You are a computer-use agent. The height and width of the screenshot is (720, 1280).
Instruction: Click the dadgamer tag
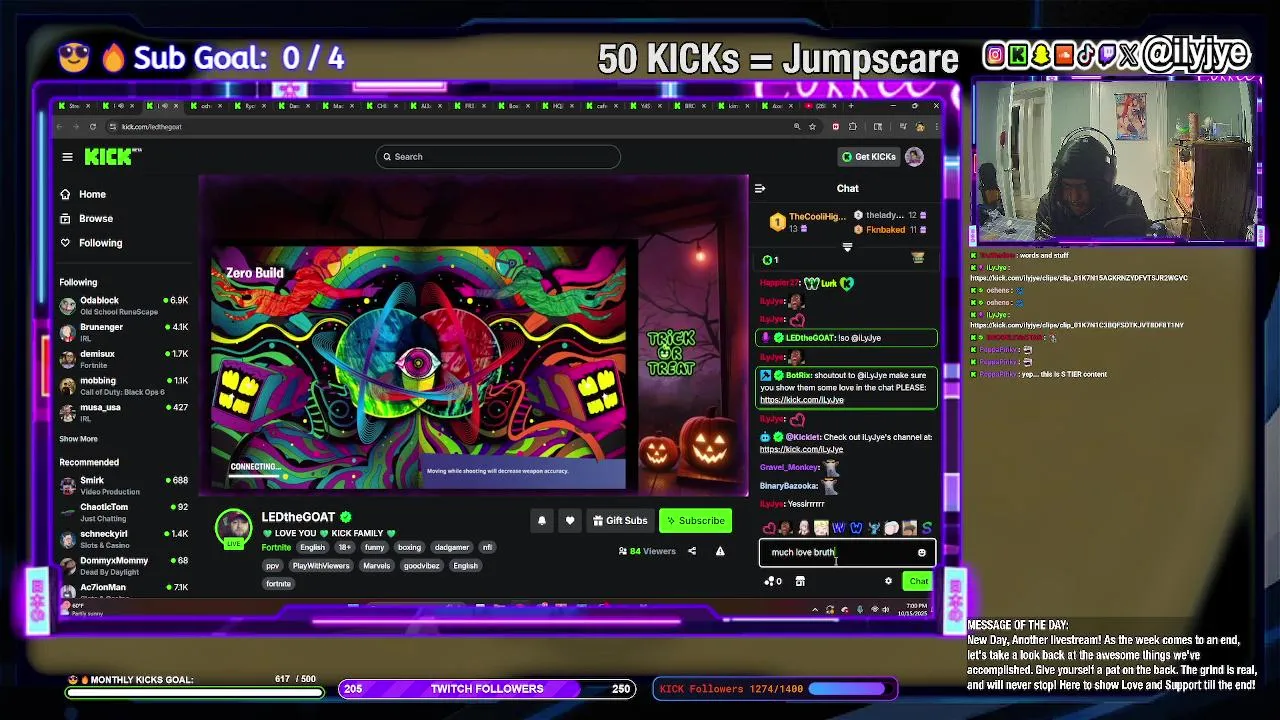click(x=451, y=547)
